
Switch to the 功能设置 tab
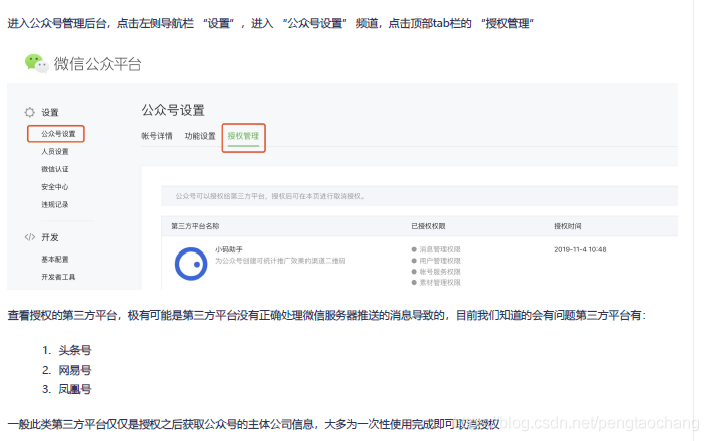(200, 136)
